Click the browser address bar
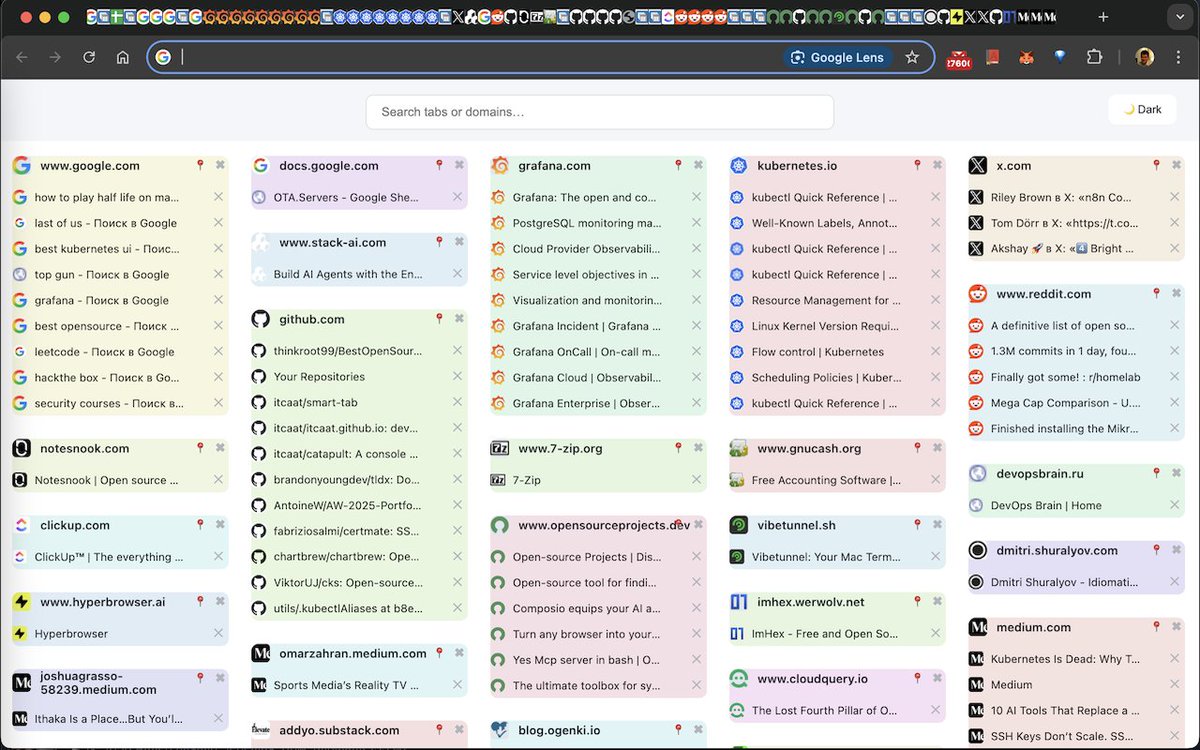The height and width of the screenshot is (750, 1200). point(480,57)
